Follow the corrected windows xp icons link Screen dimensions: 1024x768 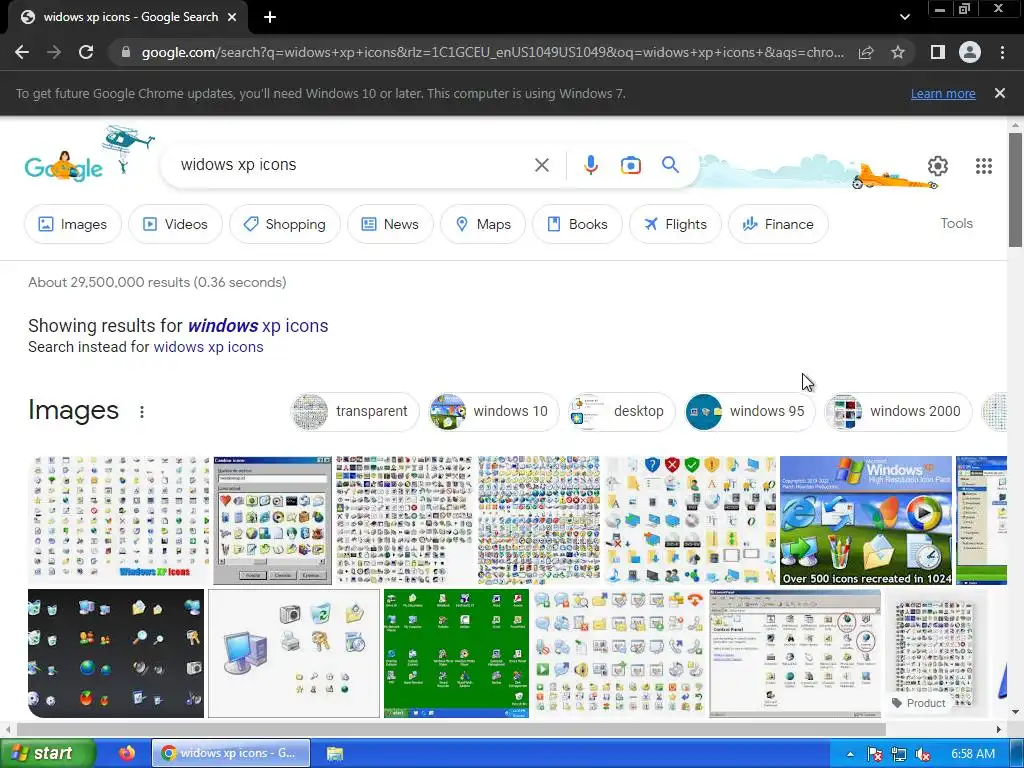point(258,325)
